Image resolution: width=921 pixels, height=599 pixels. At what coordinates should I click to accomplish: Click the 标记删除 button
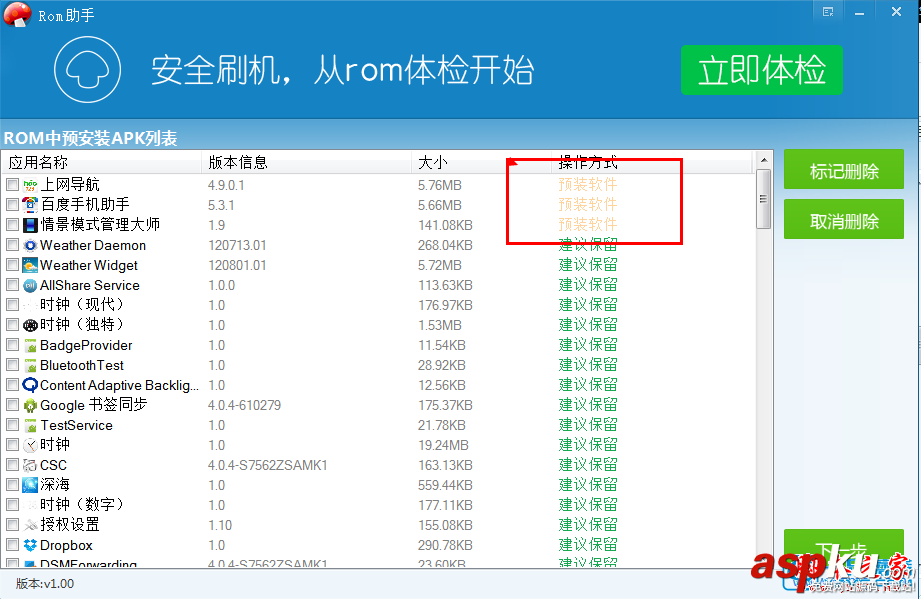(x=844, y=169)
